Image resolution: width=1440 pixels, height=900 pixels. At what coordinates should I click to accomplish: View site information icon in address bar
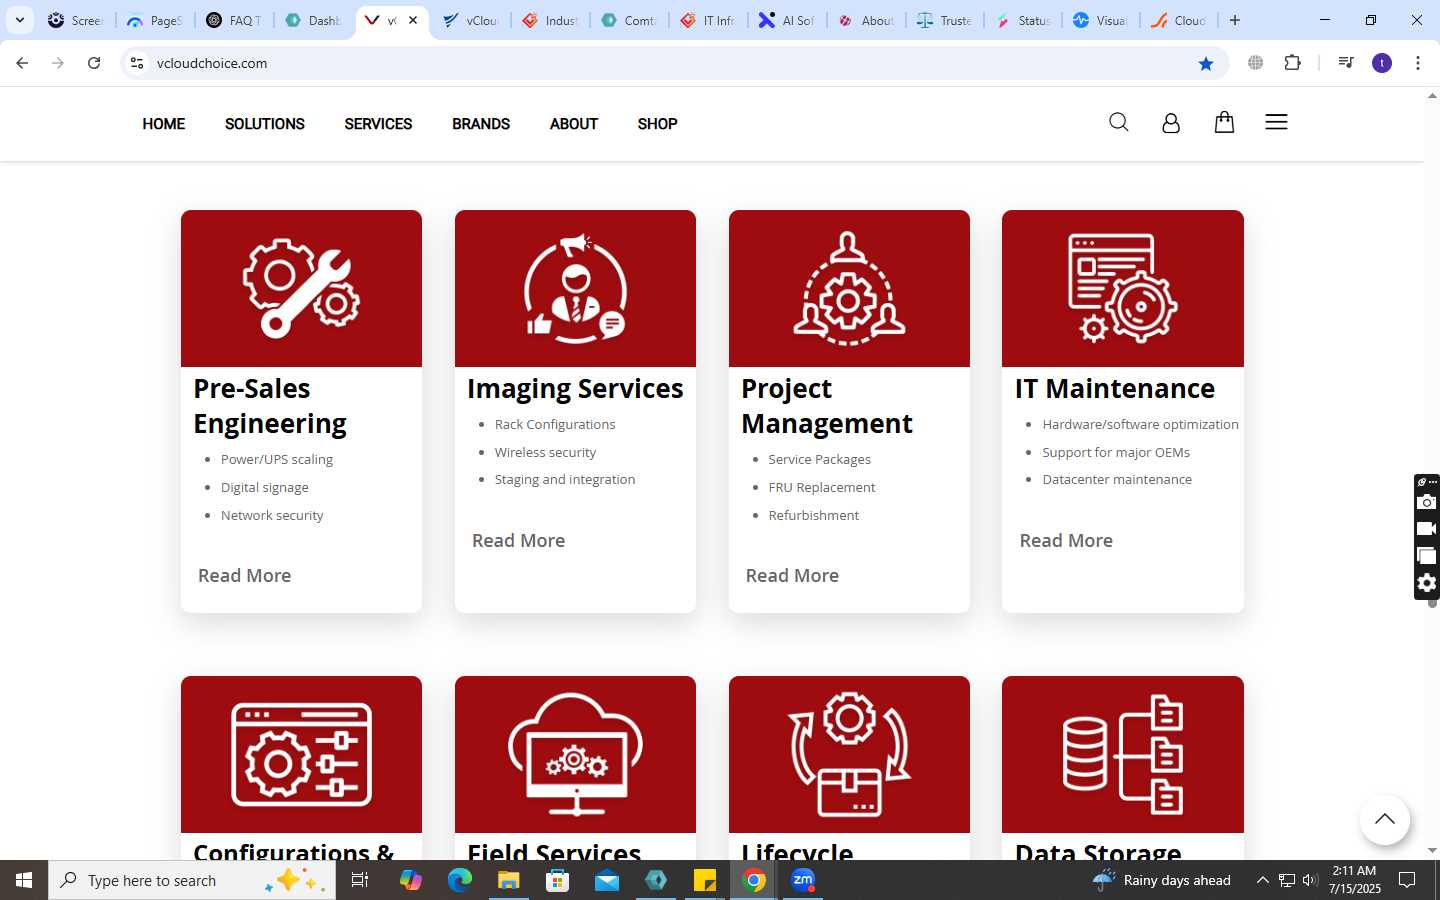click(137, 63)
